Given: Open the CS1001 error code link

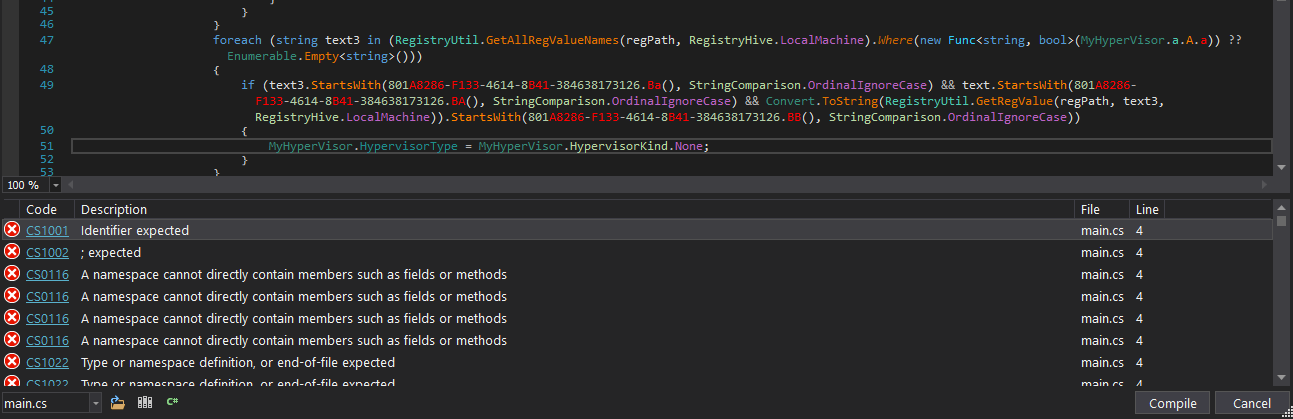Looking at the screenshot, I should pos(47,231).
